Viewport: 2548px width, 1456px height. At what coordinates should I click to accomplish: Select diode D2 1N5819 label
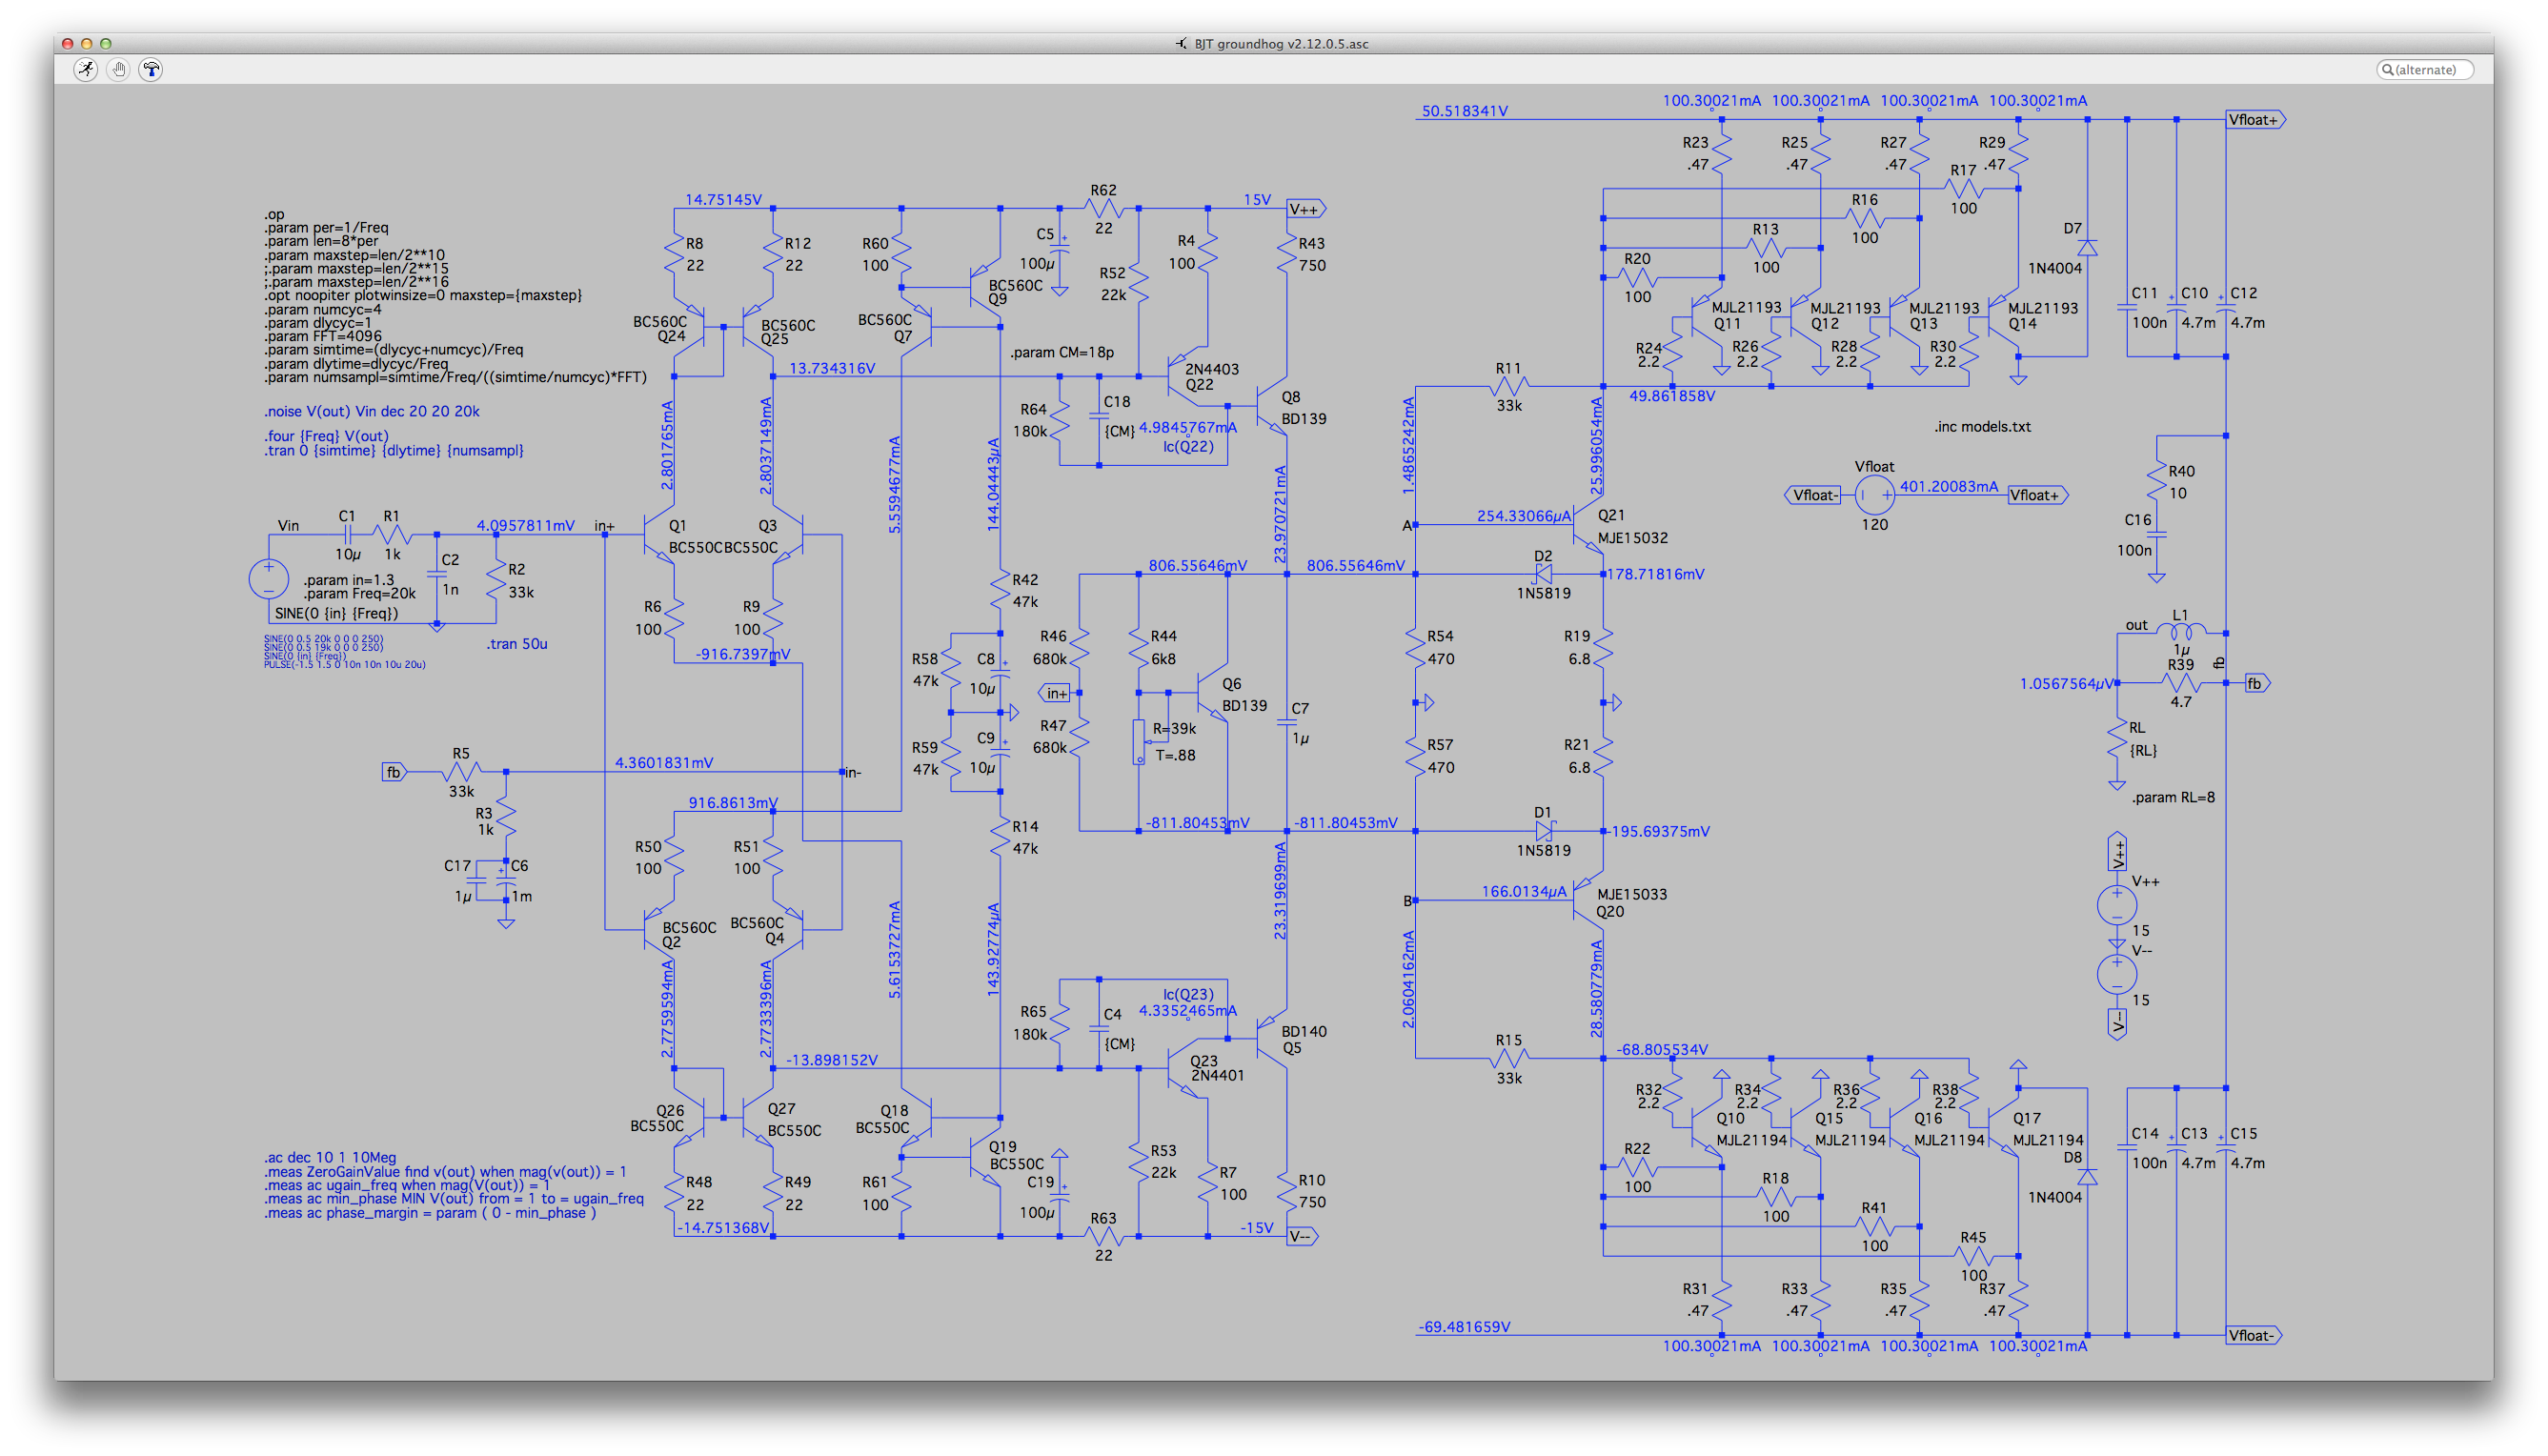[1543, 574]
